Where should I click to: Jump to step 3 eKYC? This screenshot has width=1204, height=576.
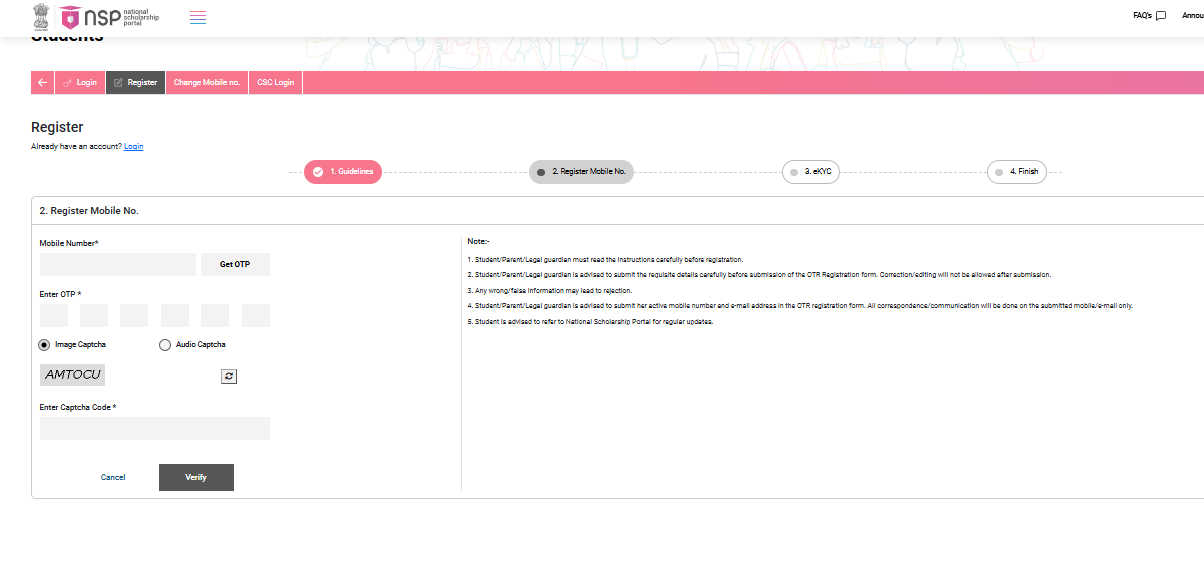[811, 172]
